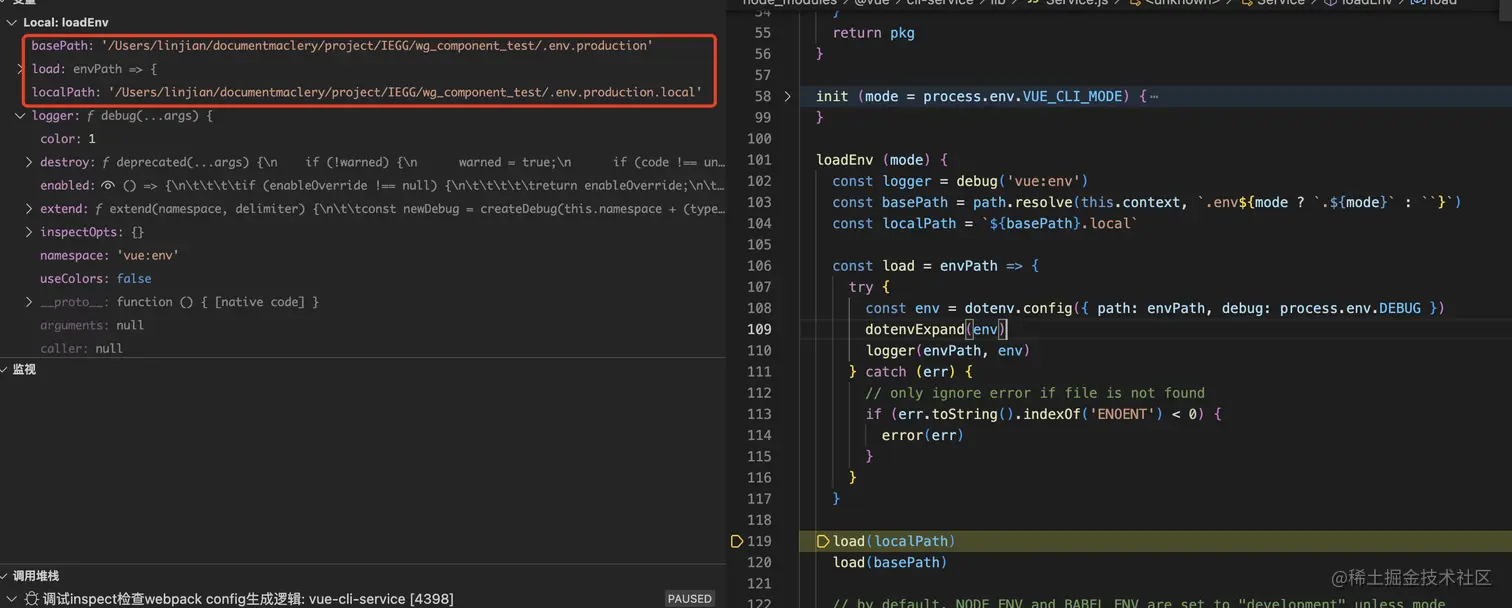Select the vue-cli-service [4398] session row
Image resolution: width=1512 pixels, height=608 pixels.
point(363,598)
